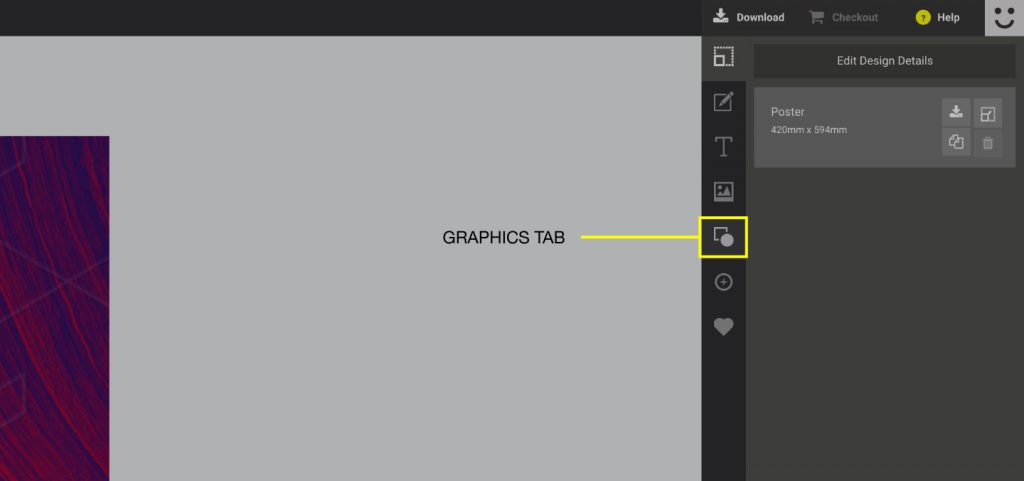Open the design size tab with dashed square

(x=723, y=57)
